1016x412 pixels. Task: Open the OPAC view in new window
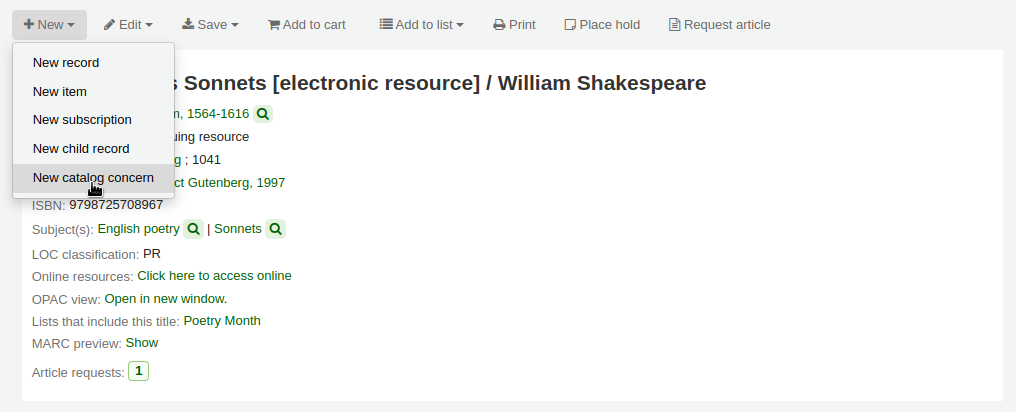click(166, 298)
